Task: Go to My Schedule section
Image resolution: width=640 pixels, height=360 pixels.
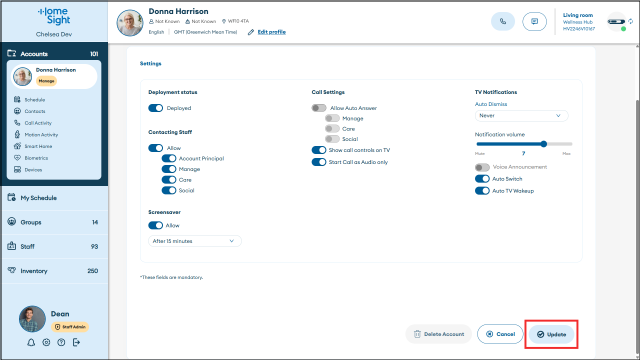Action: pyautogui.click(x=55, y=198)
